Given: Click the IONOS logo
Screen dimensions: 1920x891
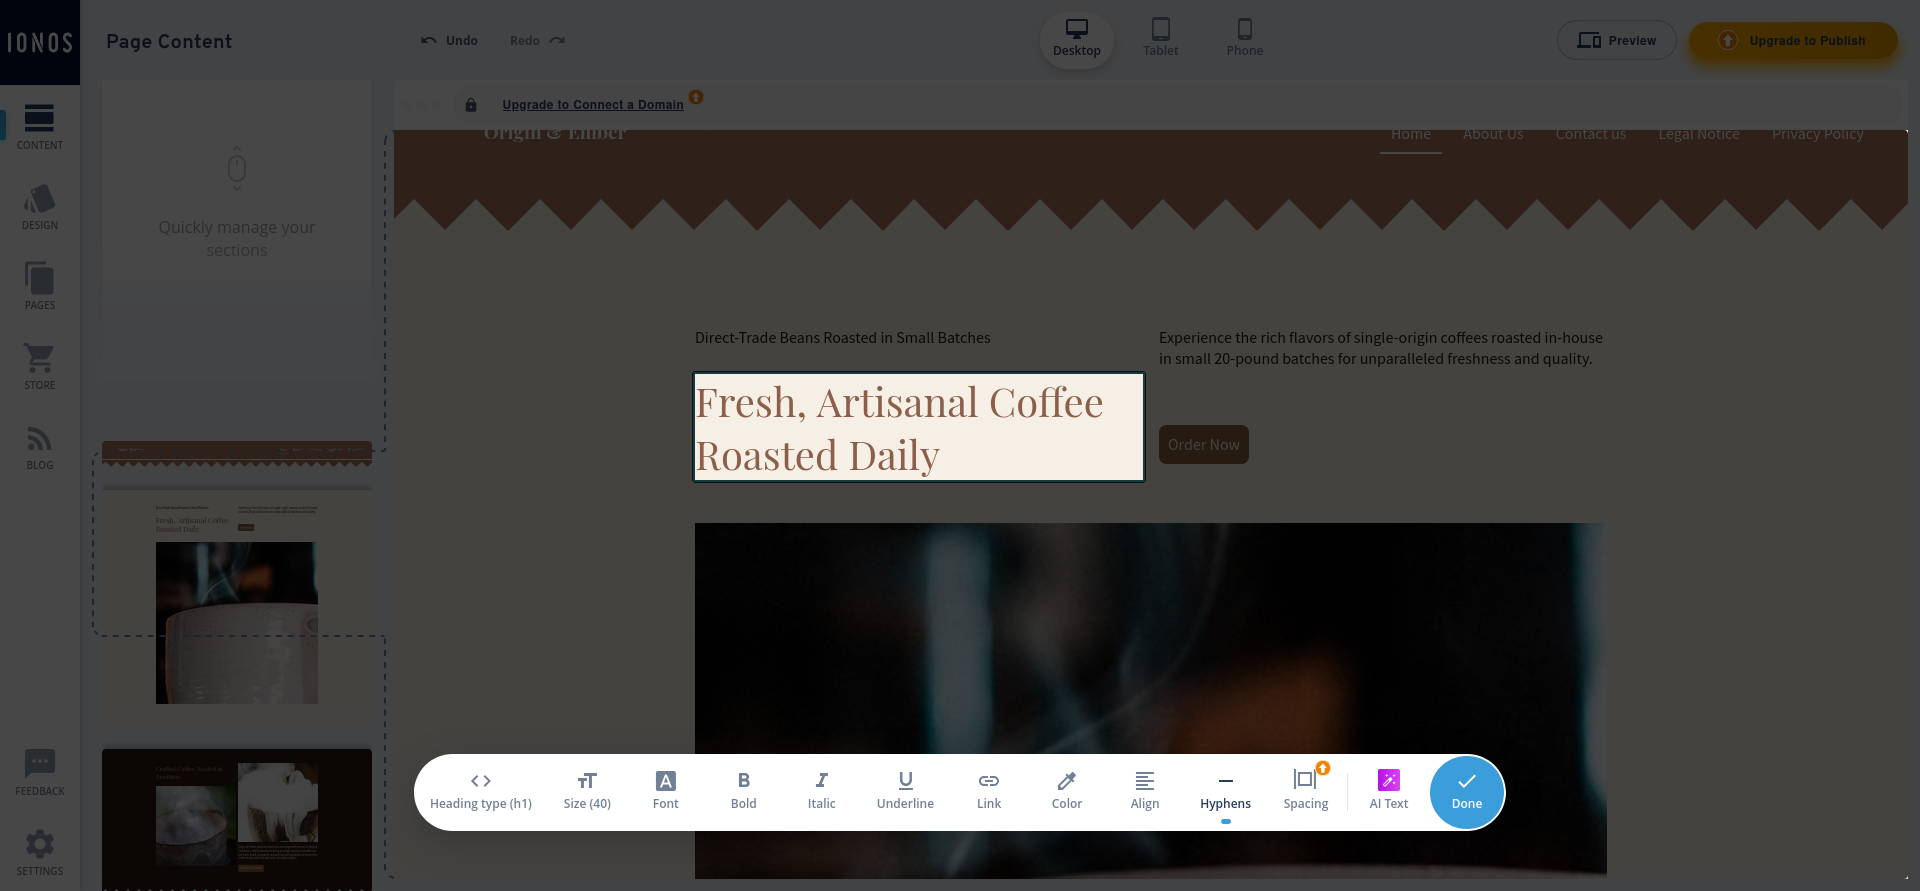Looking at the screenshot, I should pos(40,42).
